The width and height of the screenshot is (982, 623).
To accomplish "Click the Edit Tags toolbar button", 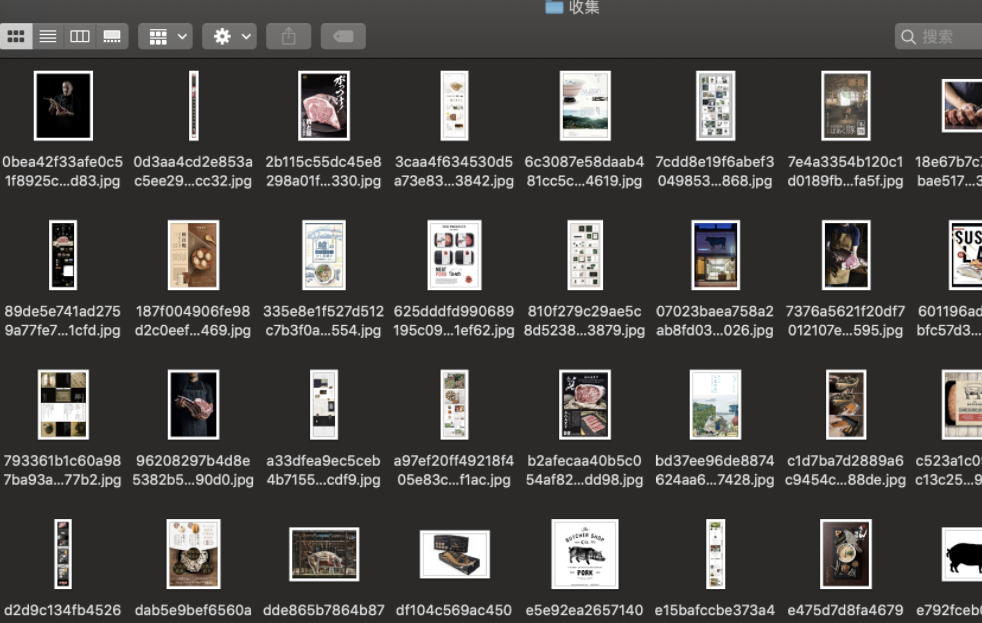I will click(x=343, y=36).
